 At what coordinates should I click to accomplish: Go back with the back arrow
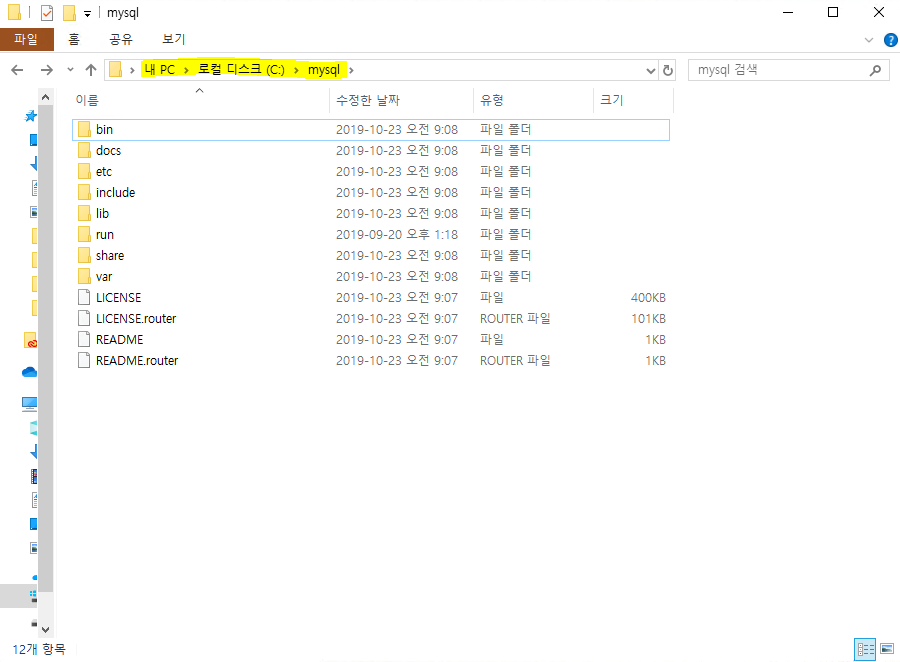click(x=17, y=70)
